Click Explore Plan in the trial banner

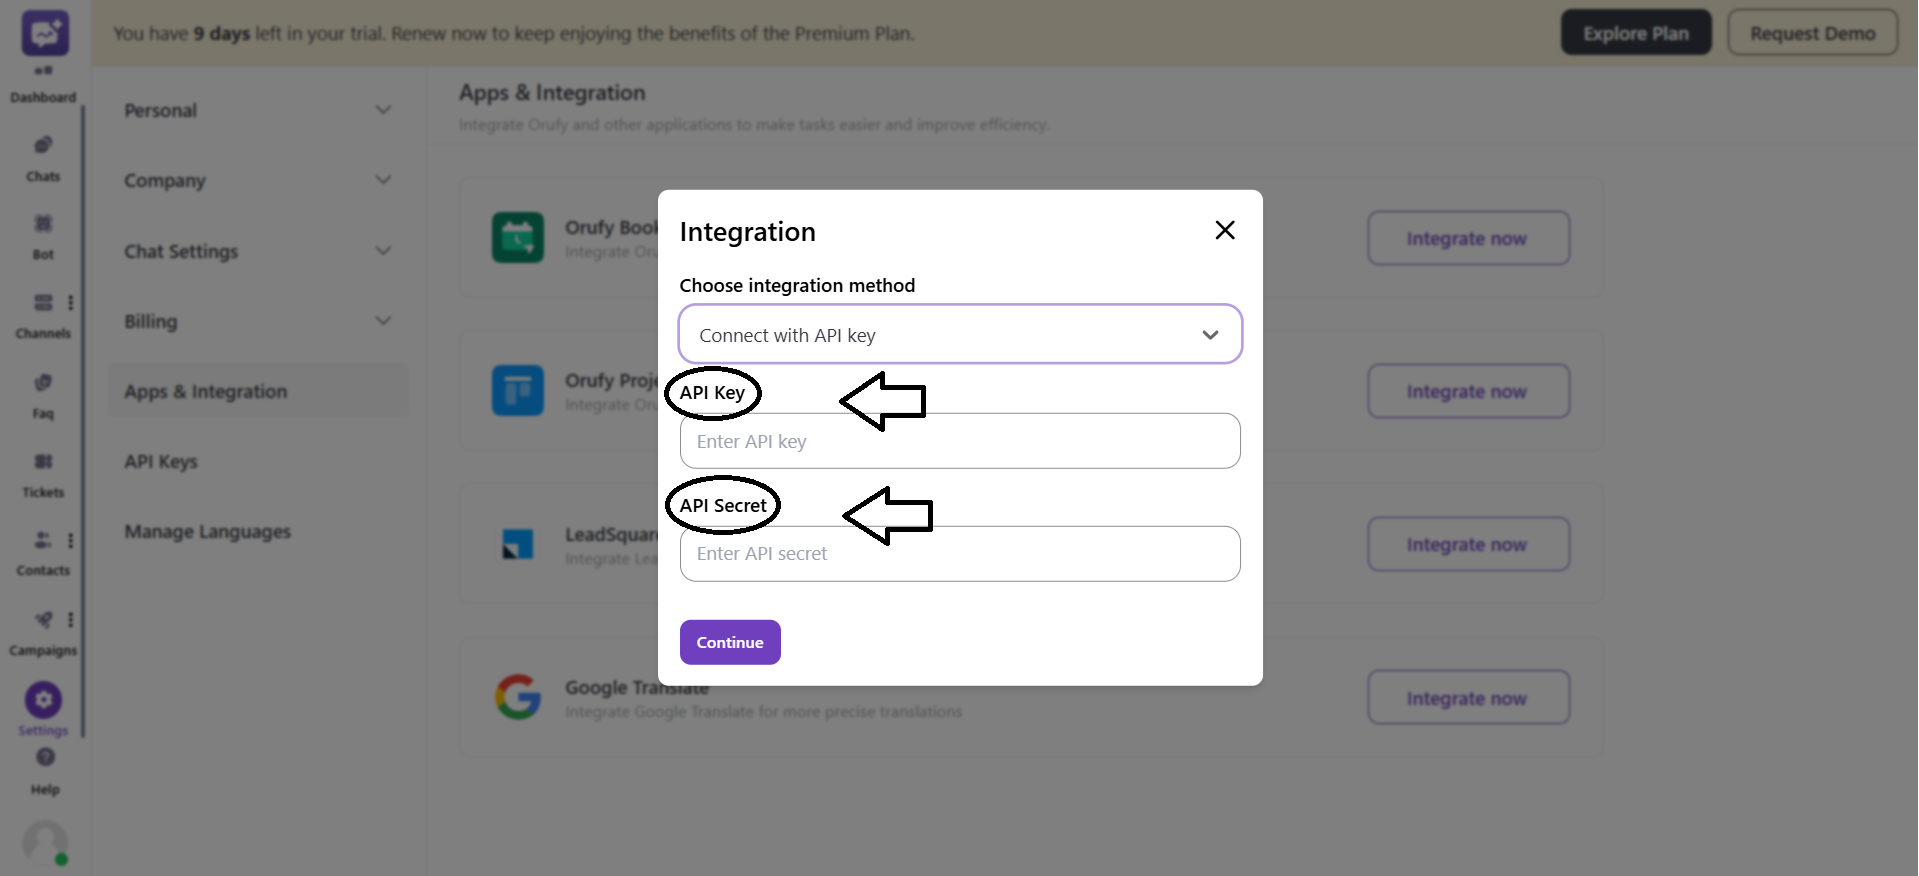pos(1635,32)
